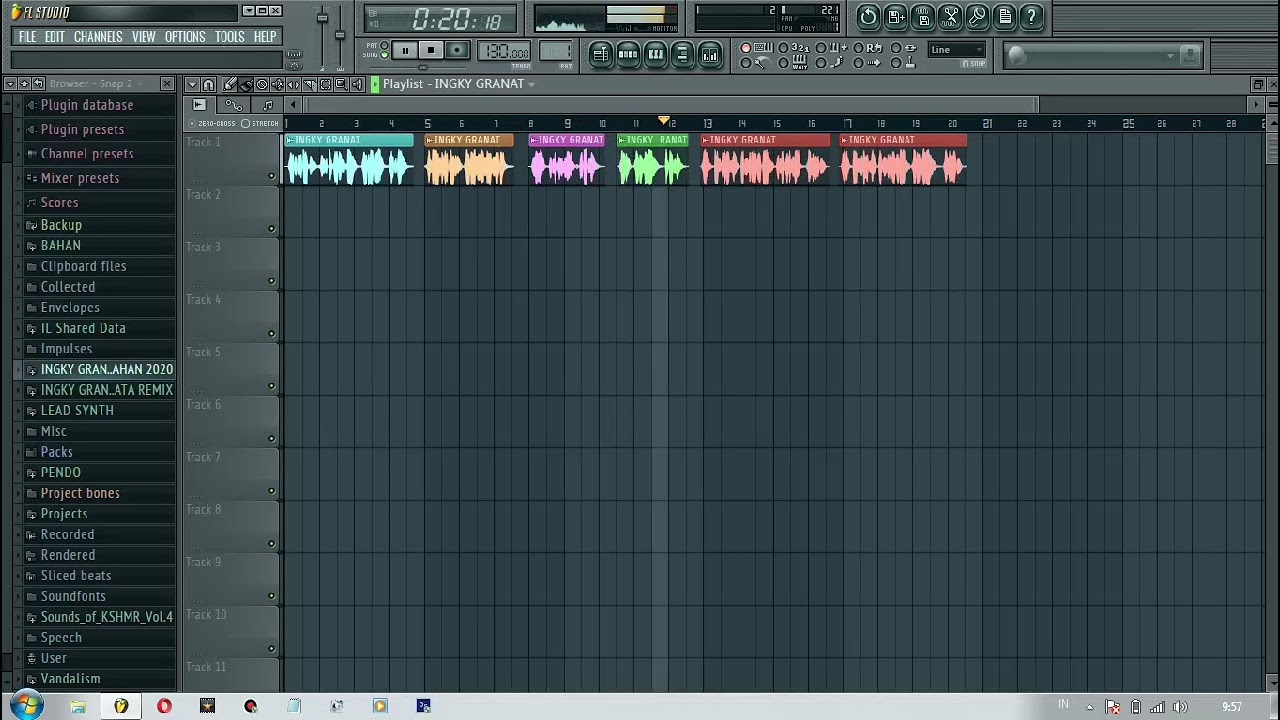The width and height of the screenshot is (1280, 720).
Task: Toggle the Track 1 mute LED
Action: click(271, 176)
